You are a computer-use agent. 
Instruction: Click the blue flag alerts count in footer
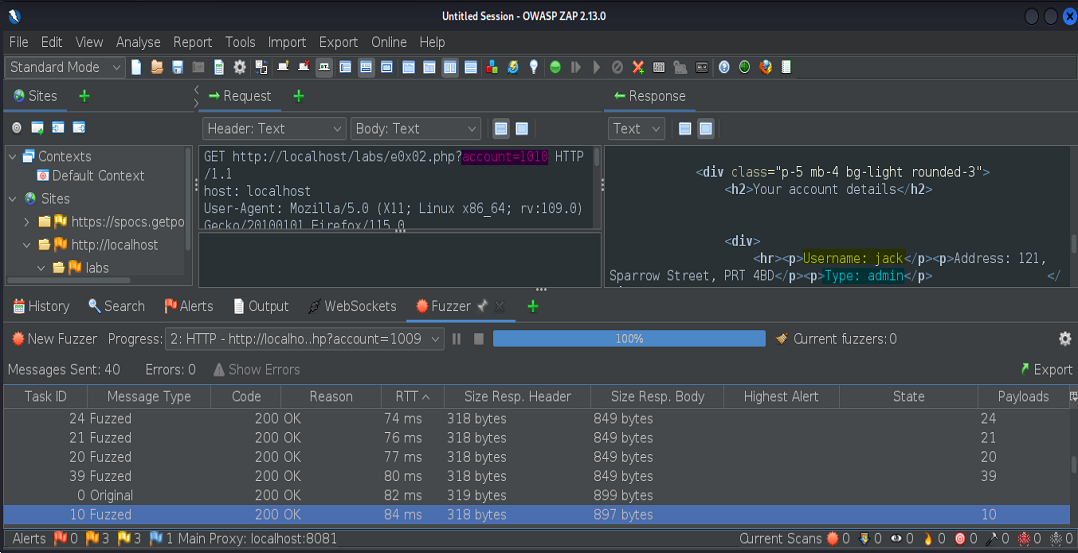pos(162,539)
